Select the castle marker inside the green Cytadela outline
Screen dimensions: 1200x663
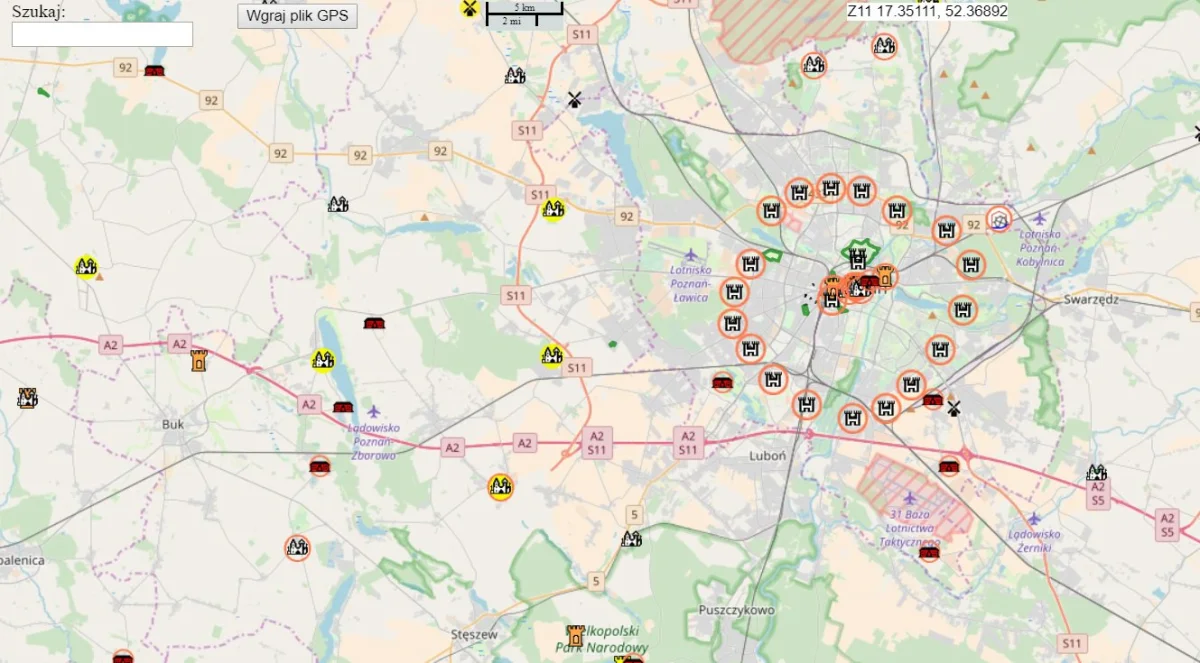point(857,258)
